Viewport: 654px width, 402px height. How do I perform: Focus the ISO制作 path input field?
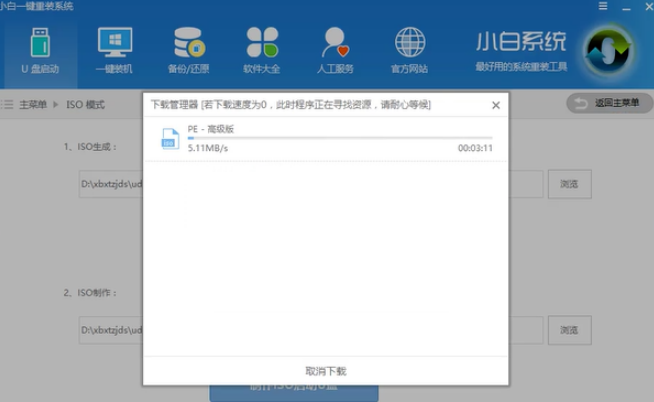point(110,330)
